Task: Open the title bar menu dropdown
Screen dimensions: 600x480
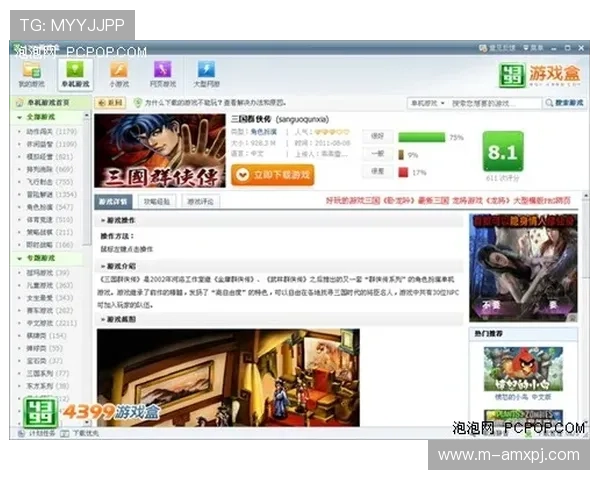Action: coord(533,48)
